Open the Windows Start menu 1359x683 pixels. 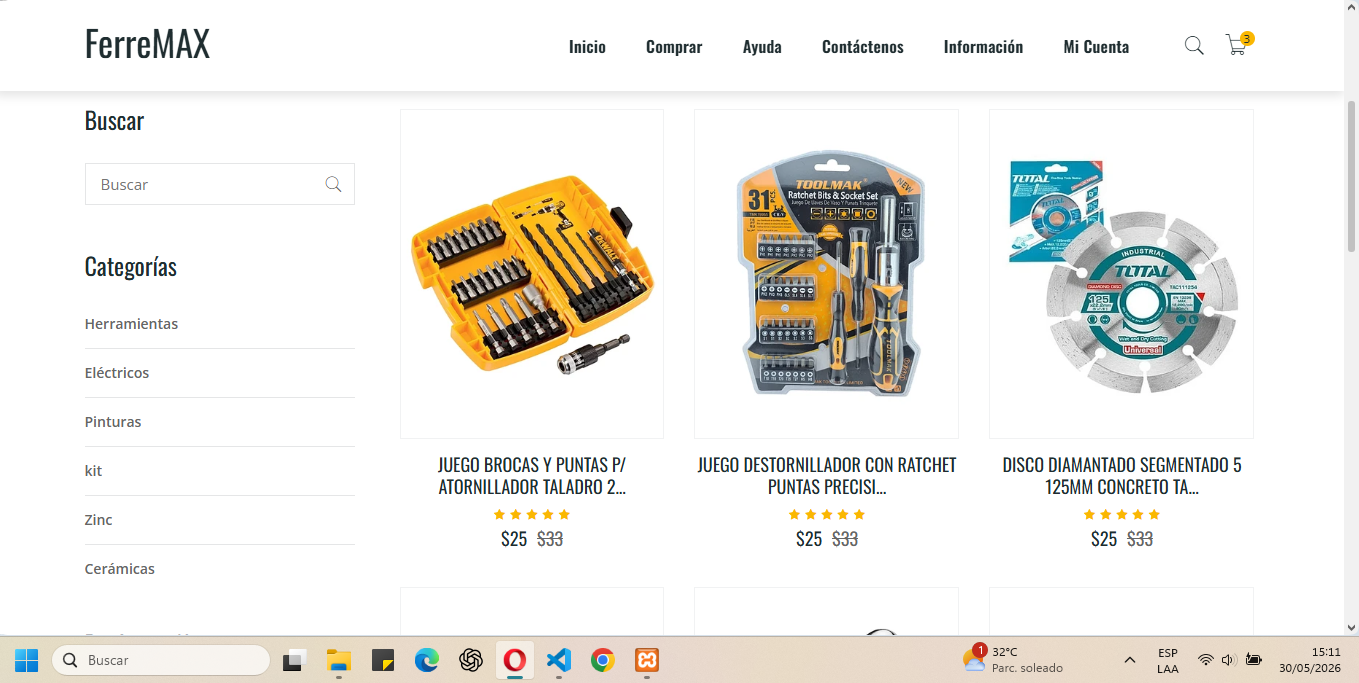tap(27, 660)
